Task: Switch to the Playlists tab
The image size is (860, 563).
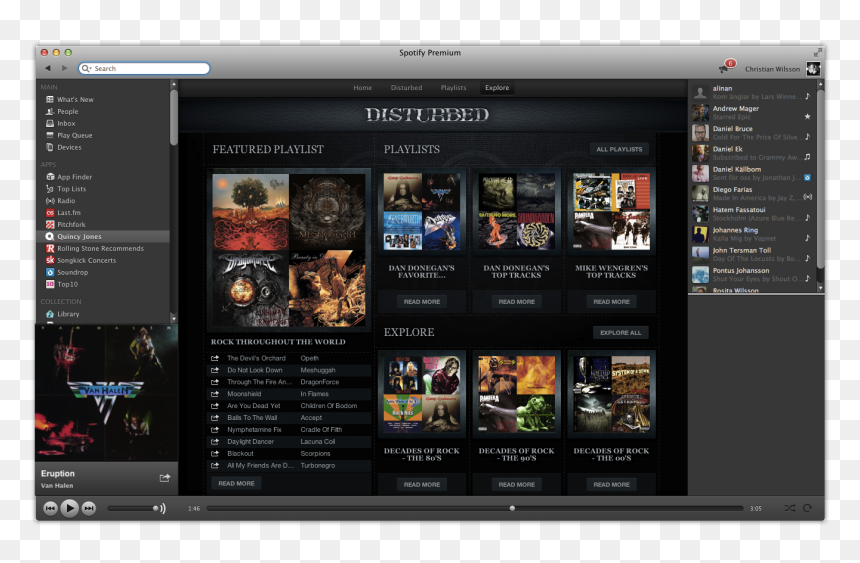Action: click(x=453, y=88)
